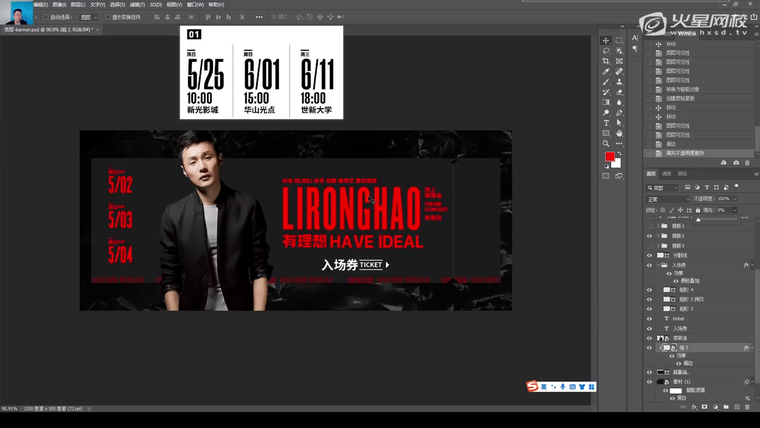Select the Move tool
This screenshot has height=428, width=760.
(606, 40)
